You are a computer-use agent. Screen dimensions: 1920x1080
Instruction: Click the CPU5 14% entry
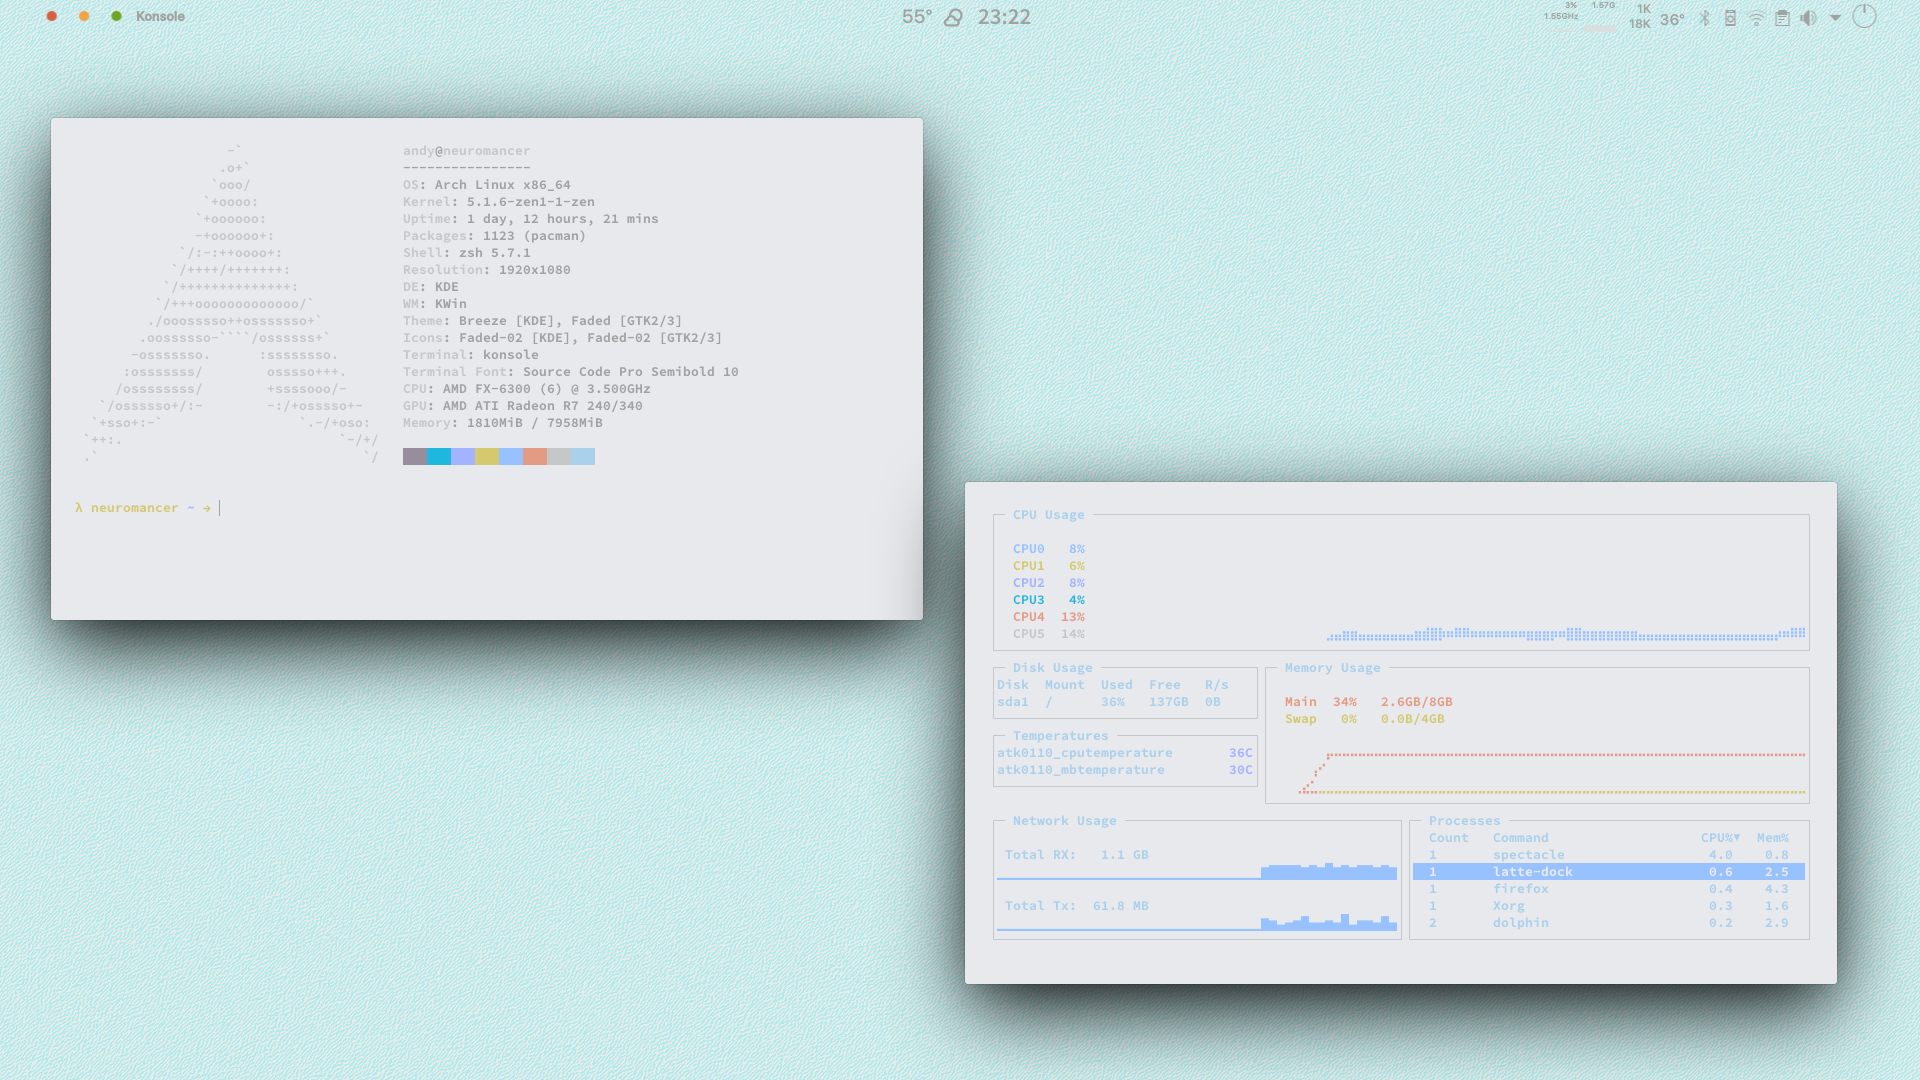[x=1049, y=634]
